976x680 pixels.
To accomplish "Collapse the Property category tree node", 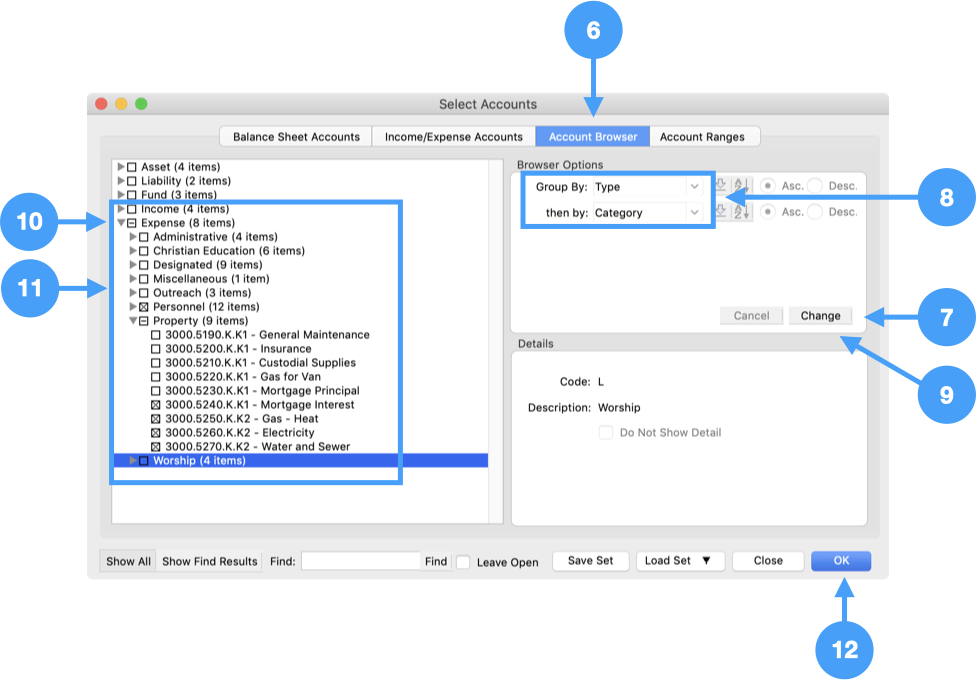I will tap(134, 321).
